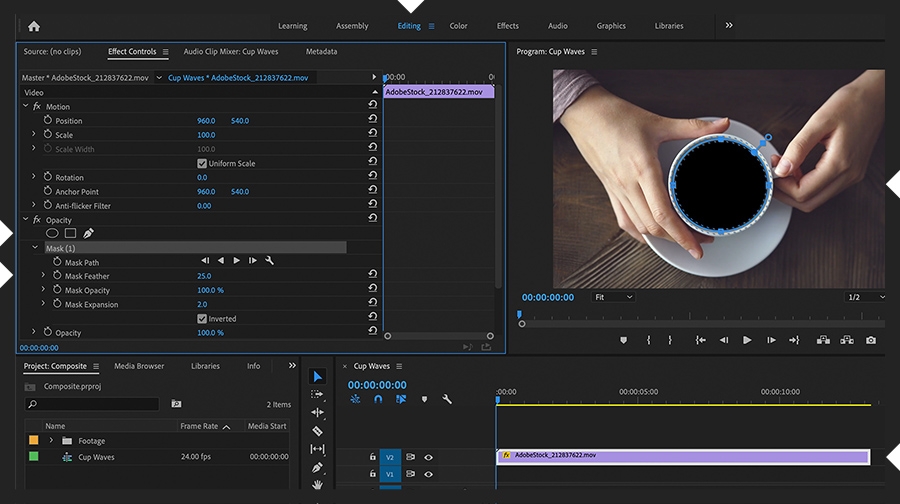The width and height of the screenshot is (900, 504).
Task: Click the Mask Feather value 25.0
Action: 204,276
